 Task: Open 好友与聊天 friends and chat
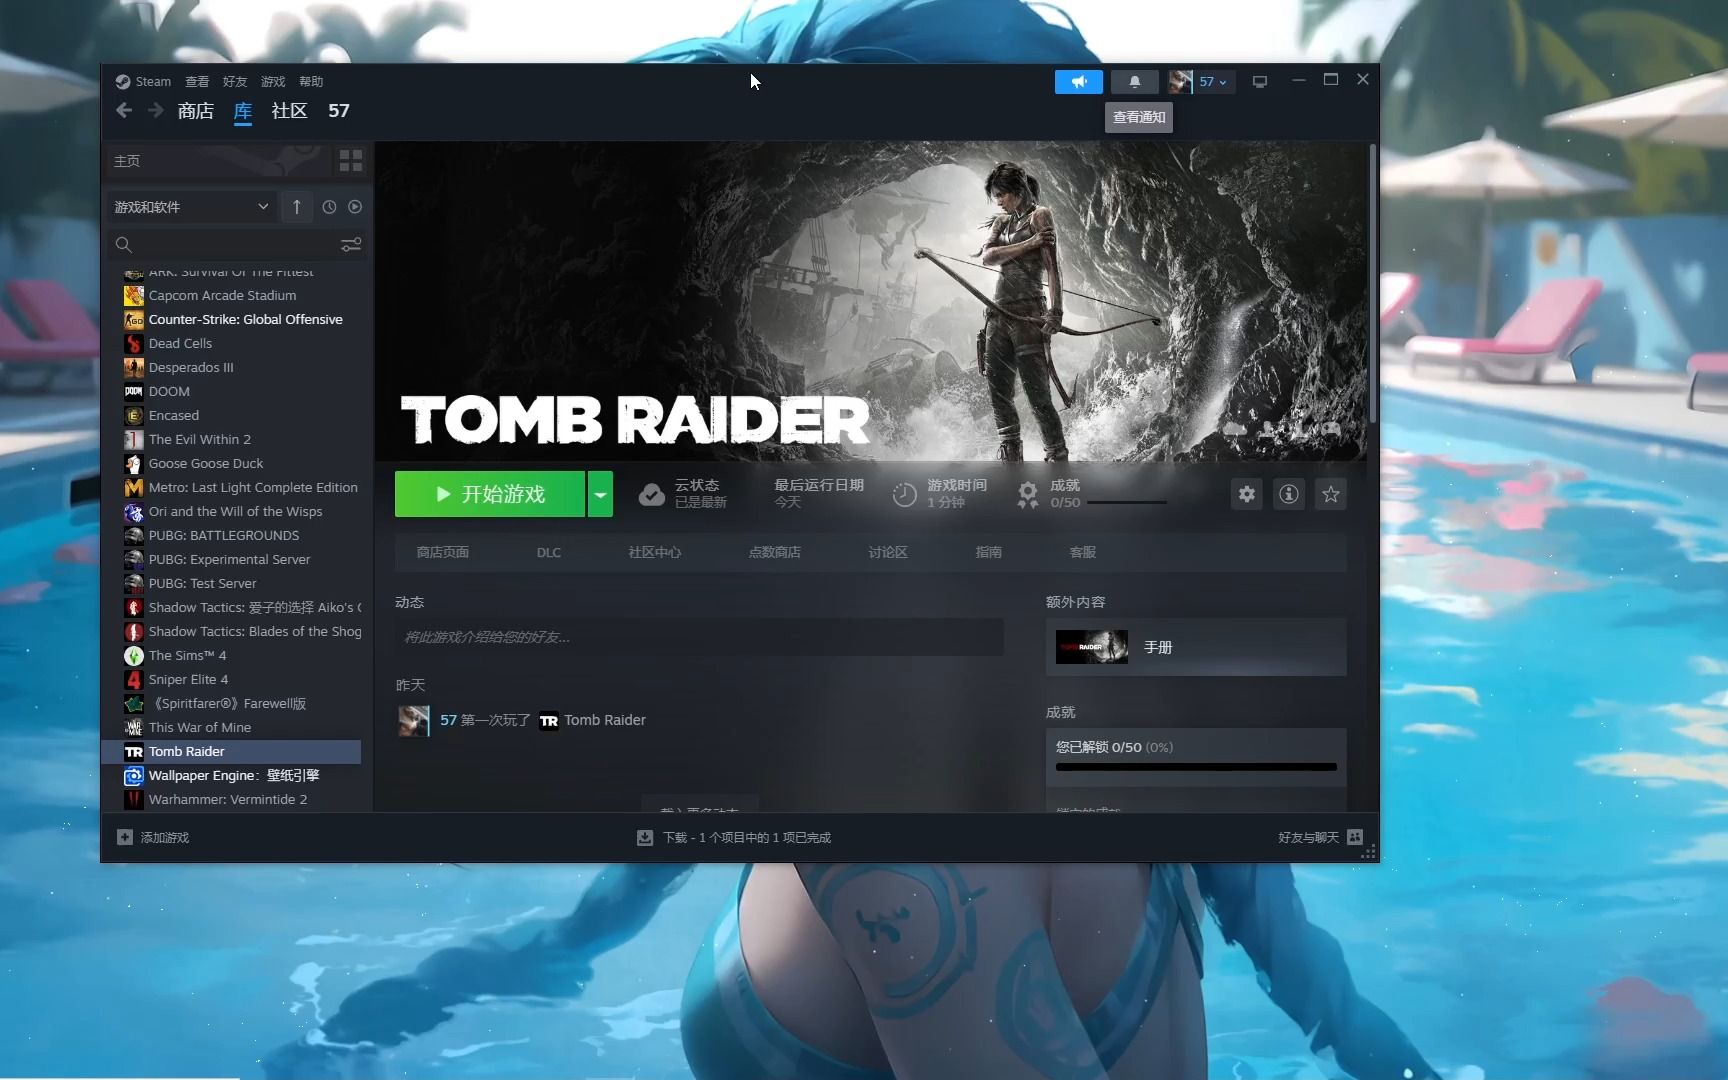coord(1320,838)
